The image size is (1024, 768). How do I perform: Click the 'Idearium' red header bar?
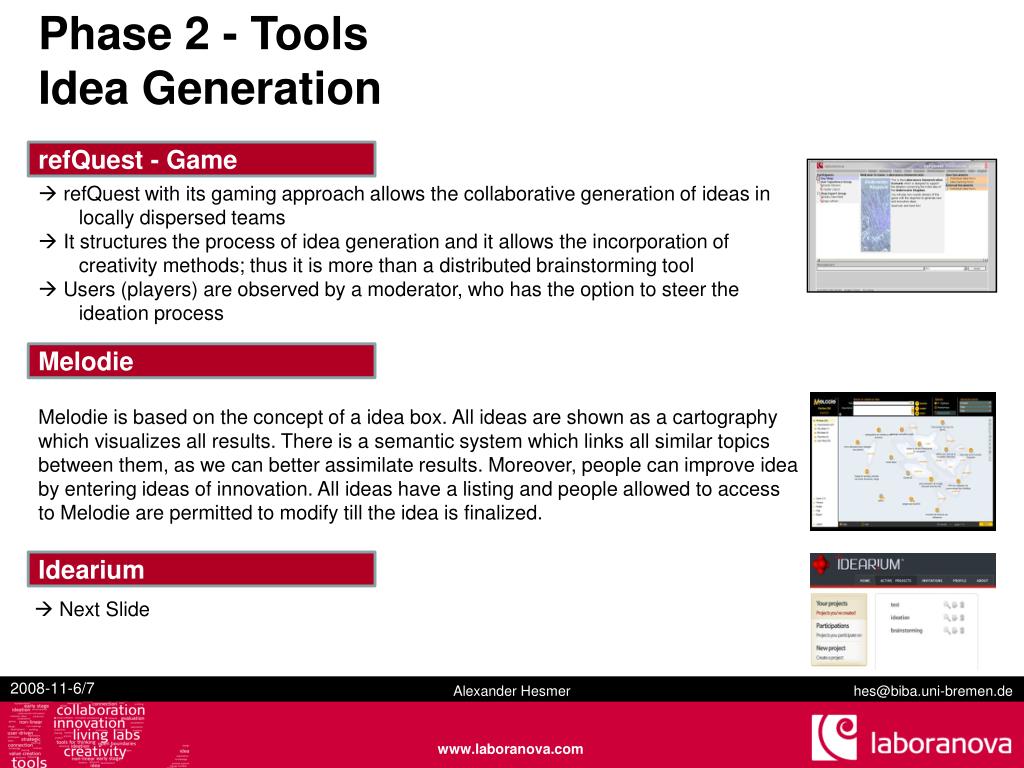tap(201, 569)
